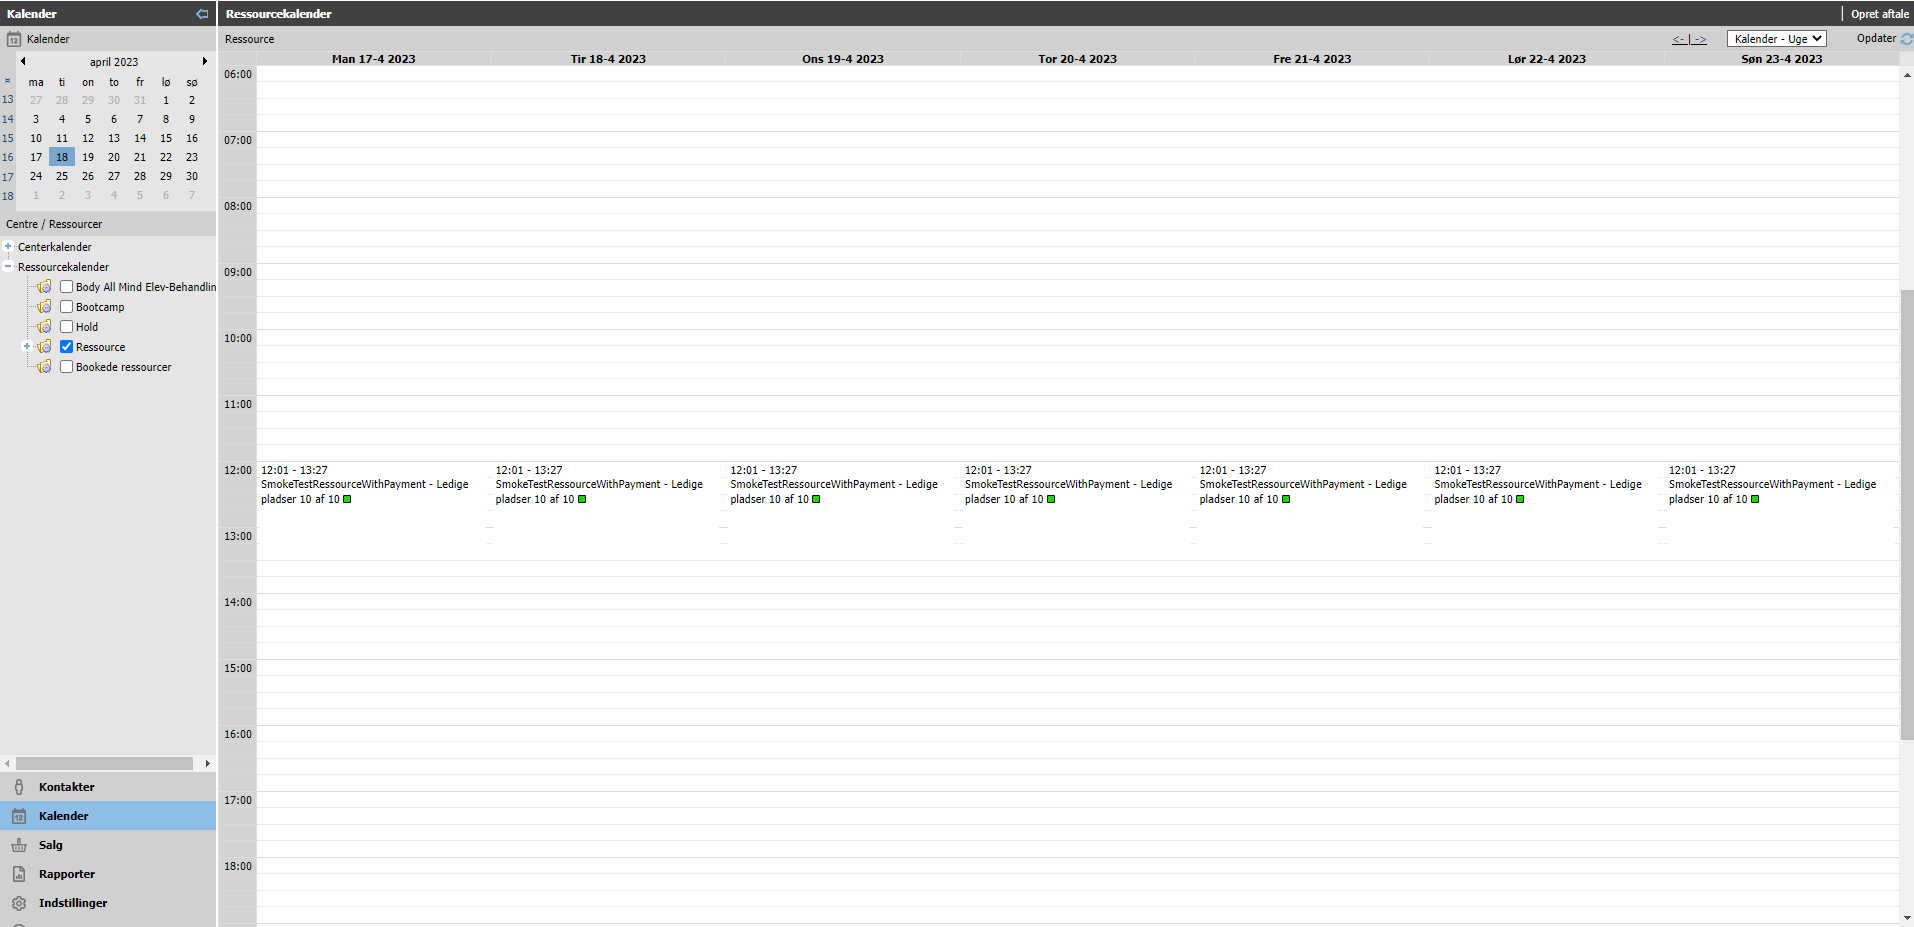The width and height of the screenshot is (1914, 927).
Task: Click the april 2023 month title
Action: pos(114,62)
